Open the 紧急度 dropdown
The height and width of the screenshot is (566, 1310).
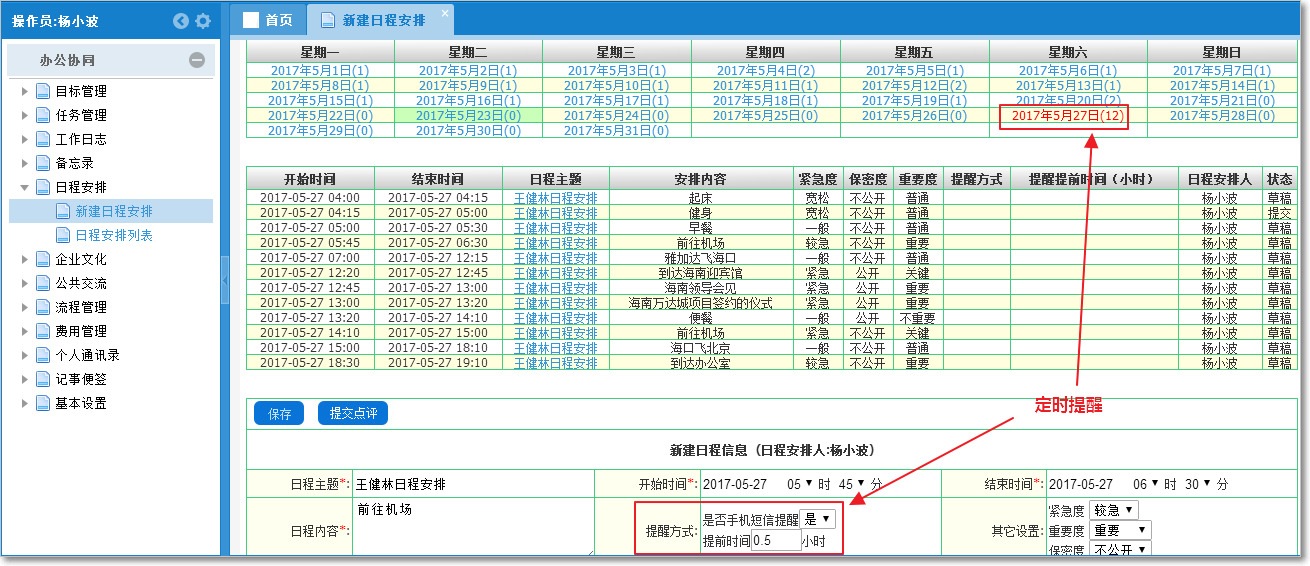(x=1113, y=511)
